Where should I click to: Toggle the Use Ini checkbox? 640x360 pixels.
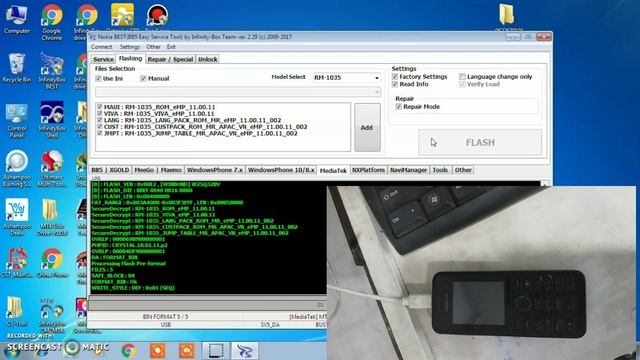(x=98, y=78)
